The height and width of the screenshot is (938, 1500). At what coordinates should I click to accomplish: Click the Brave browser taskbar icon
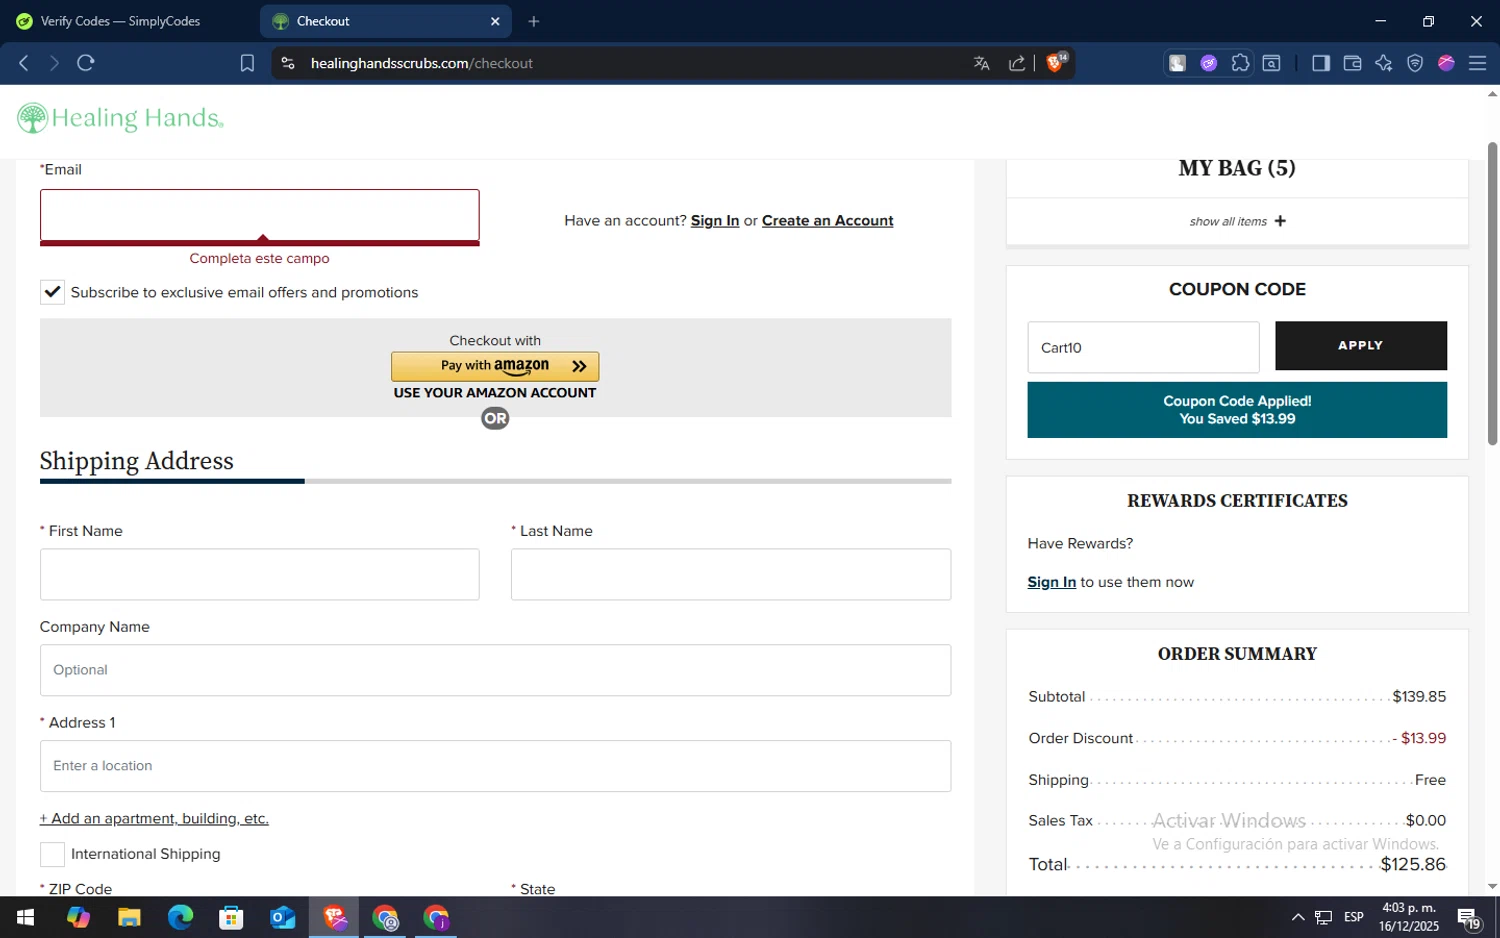[334, 917]
